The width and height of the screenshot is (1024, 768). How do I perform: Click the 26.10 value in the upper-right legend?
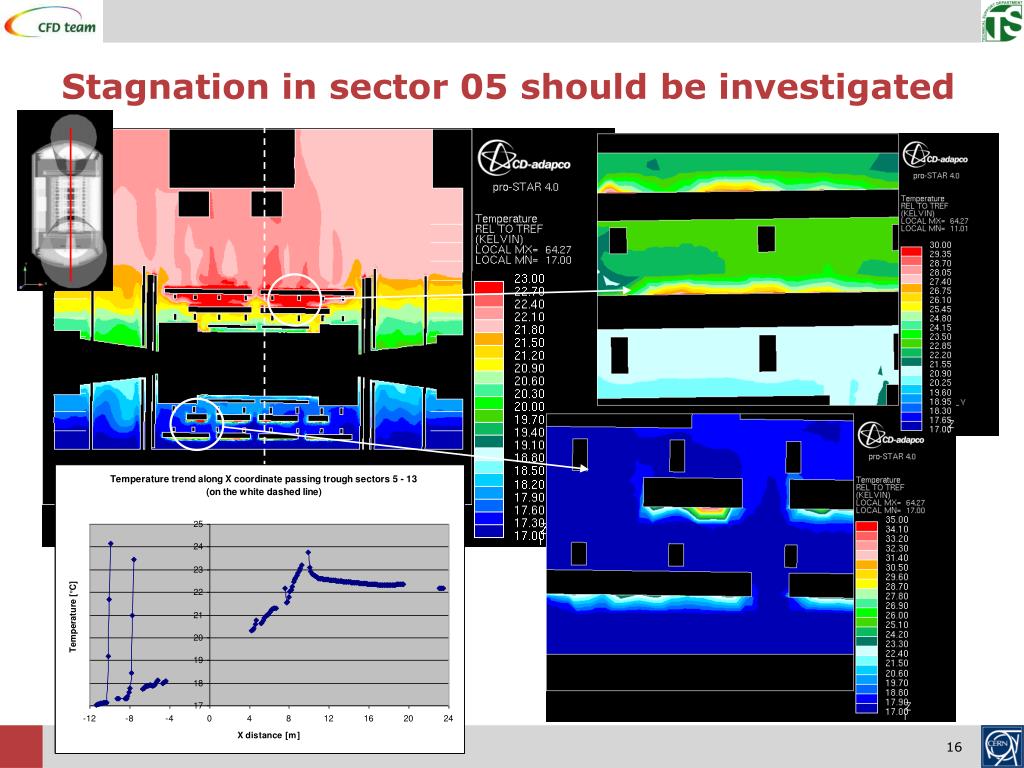(940, 300)
